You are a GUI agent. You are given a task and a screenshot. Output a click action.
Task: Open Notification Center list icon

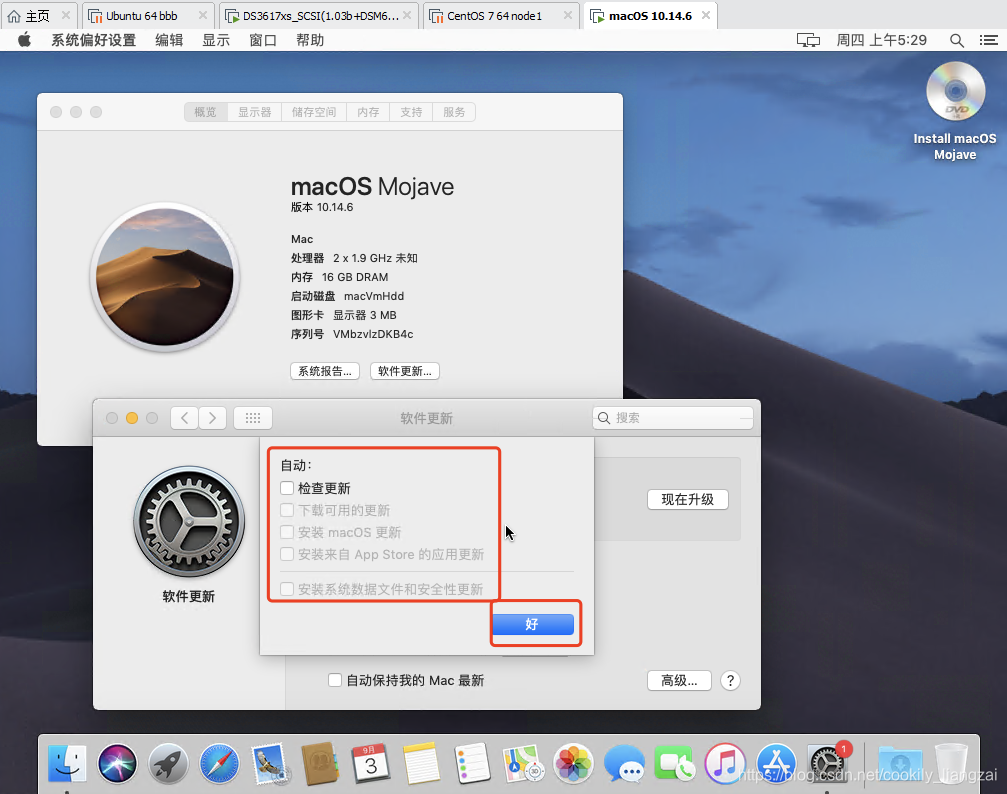[x=988, y=40]
